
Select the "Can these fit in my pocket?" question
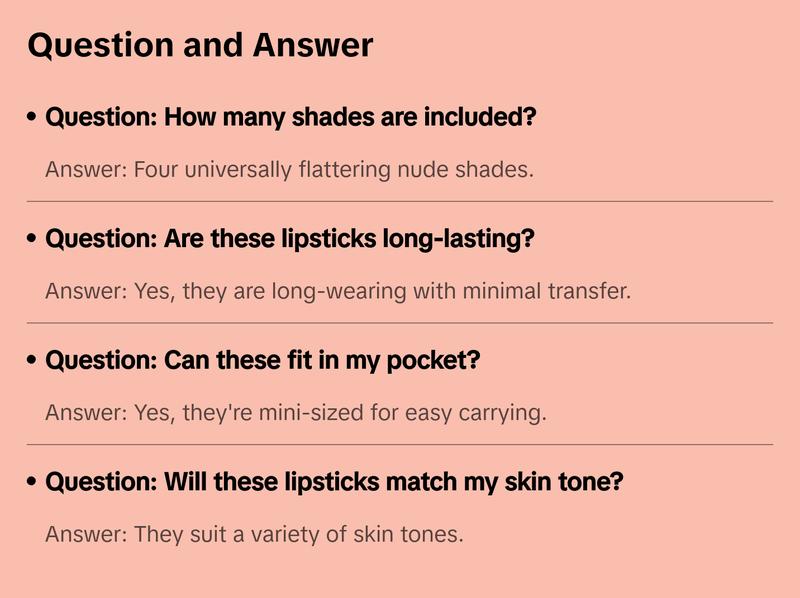(263, 360)
